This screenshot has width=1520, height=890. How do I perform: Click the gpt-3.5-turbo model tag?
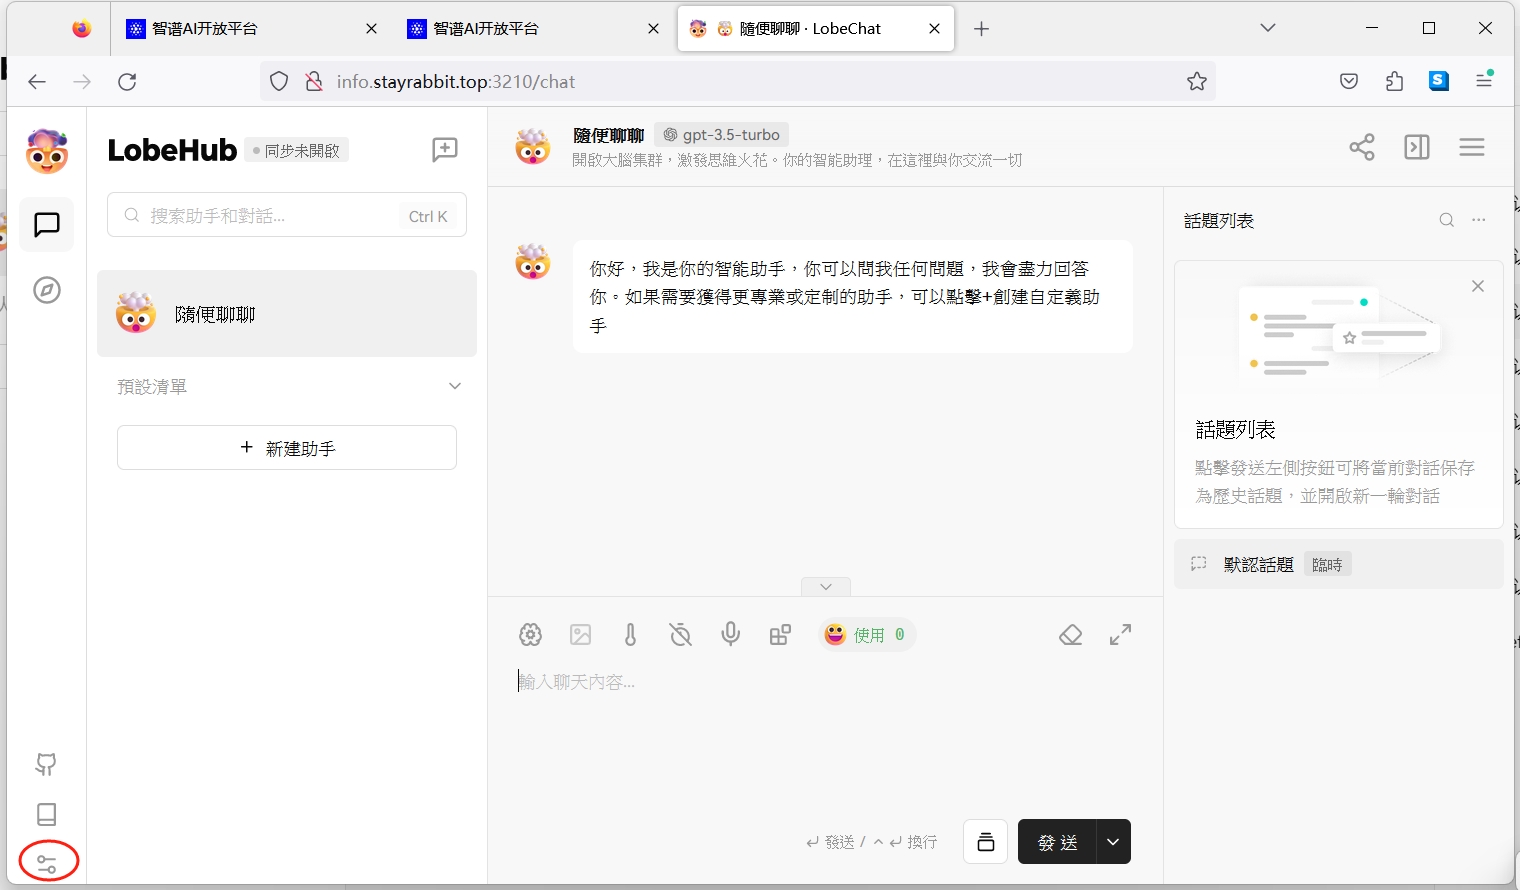click(x=722, y=135)
